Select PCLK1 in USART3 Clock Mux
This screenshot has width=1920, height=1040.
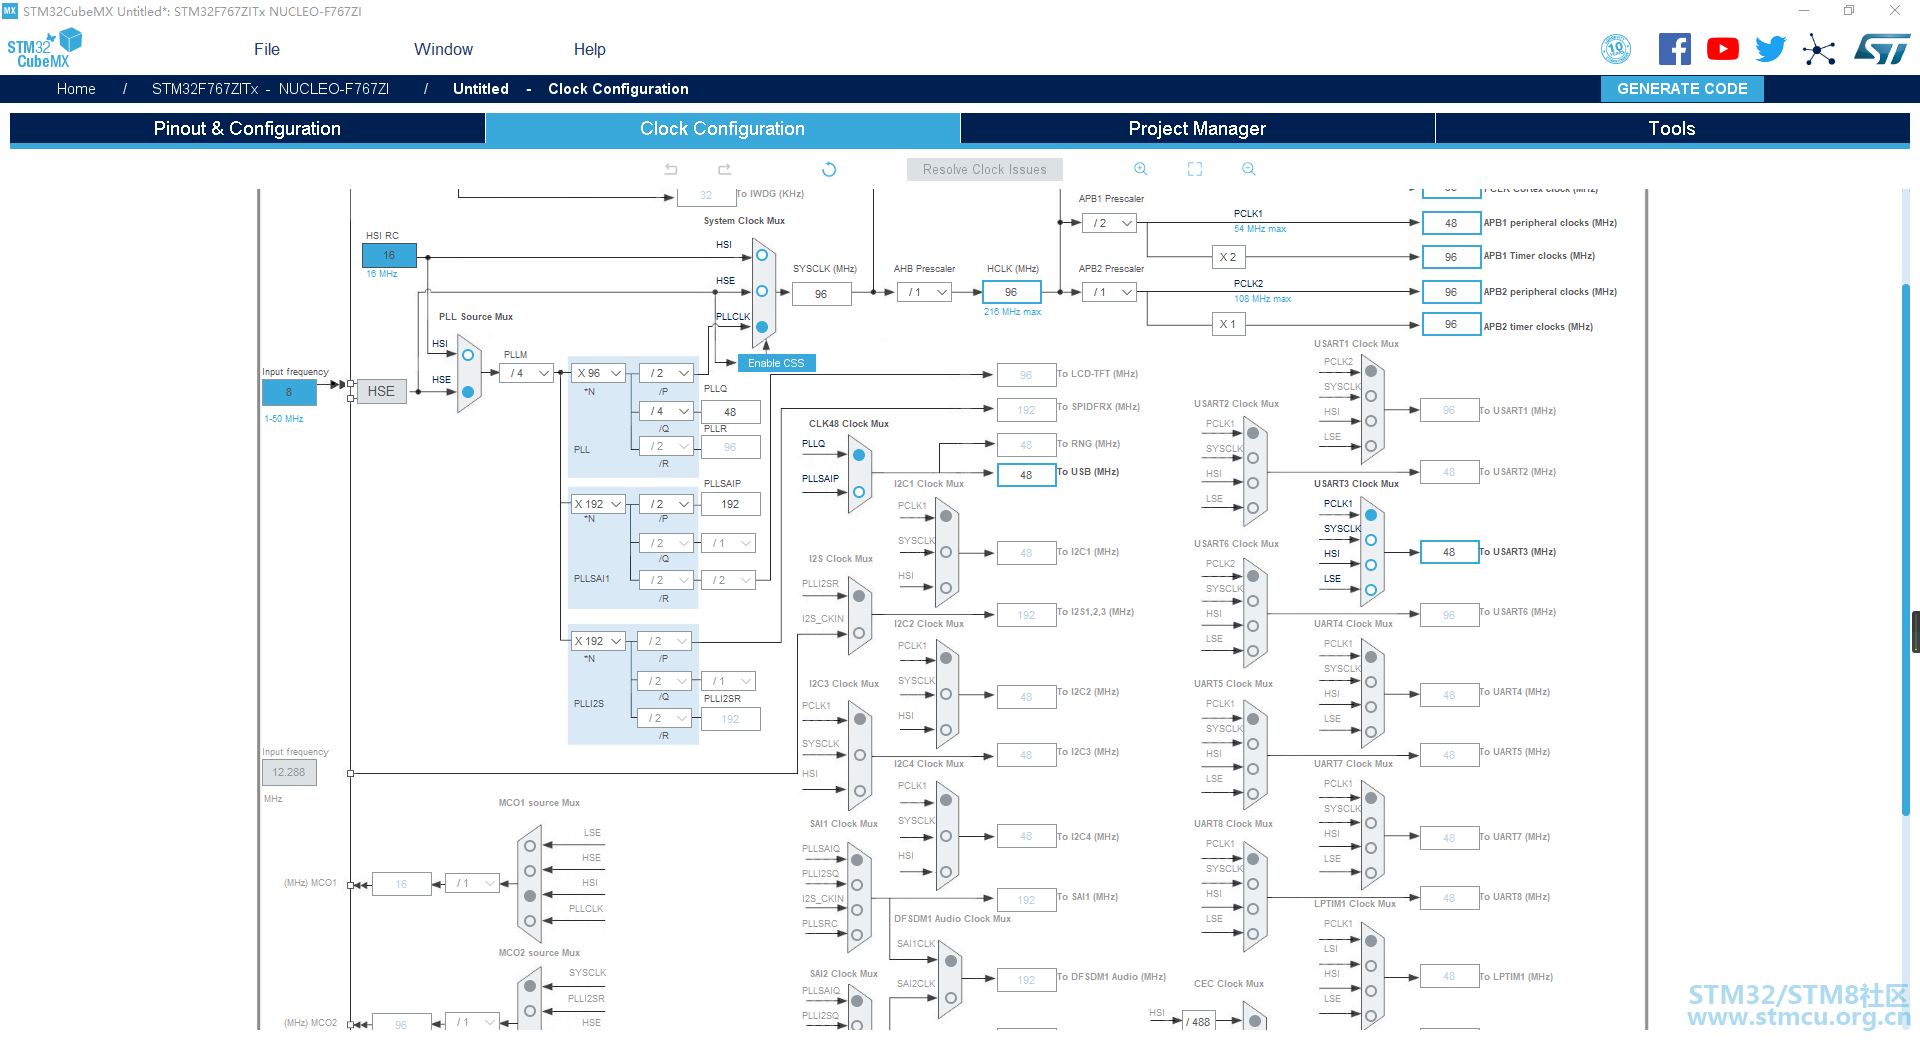point(1371,515)
